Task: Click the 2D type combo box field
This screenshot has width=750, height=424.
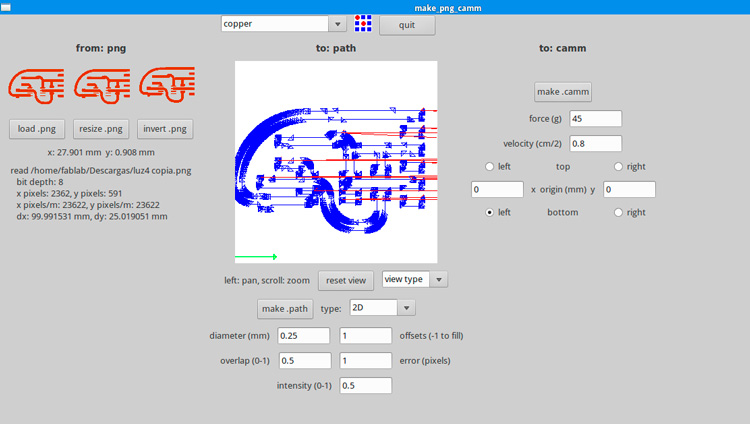Action: pyautogui.click(x=374, y=308)
